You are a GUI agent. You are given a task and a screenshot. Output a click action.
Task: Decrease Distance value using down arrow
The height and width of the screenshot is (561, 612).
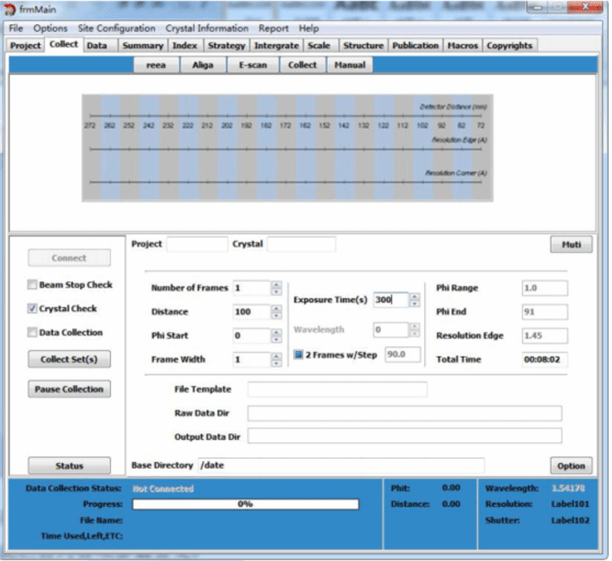[x=276, y=316]
